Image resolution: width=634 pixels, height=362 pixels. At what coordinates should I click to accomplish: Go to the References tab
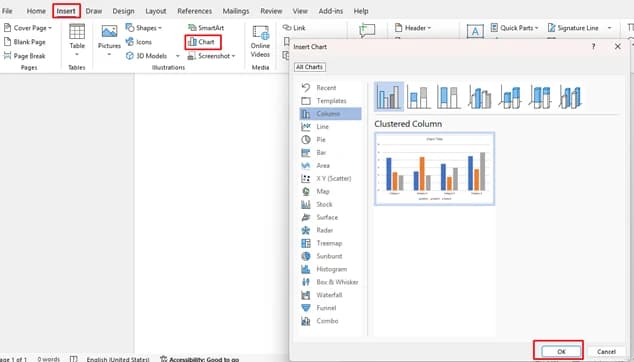[x=194, y=11]
